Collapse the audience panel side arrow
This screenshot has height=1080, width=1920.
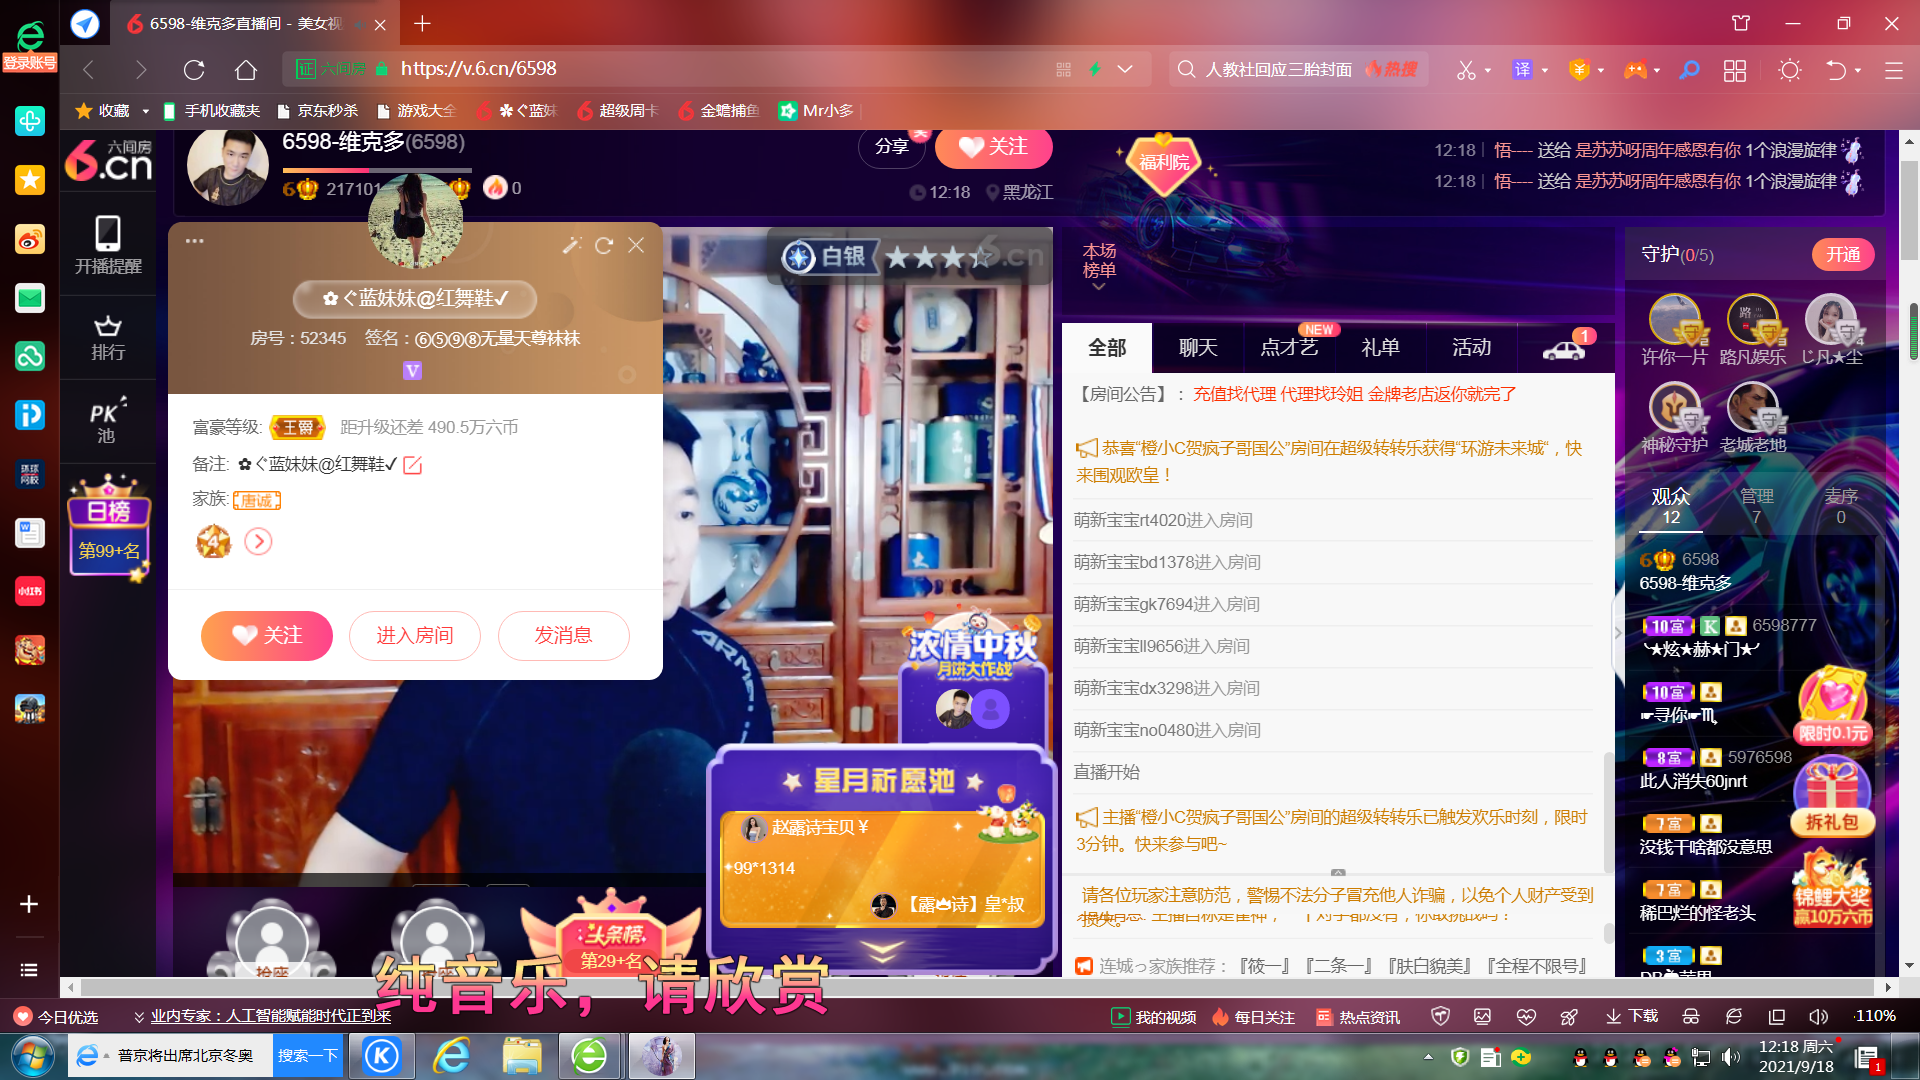1618,632
